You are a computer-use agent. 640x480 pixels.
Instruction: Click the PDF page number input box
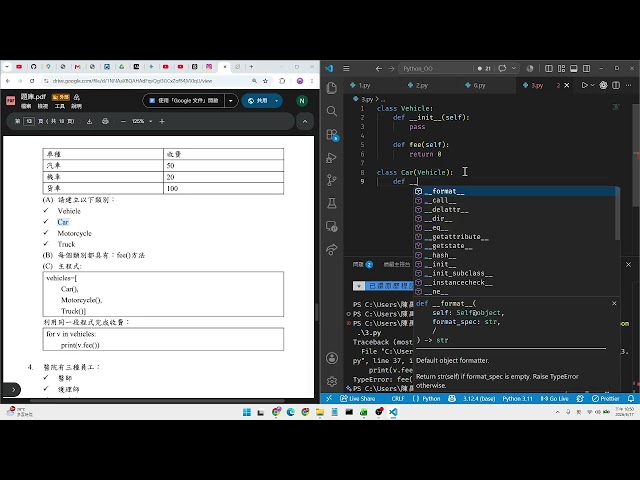[x=29, y=121]
